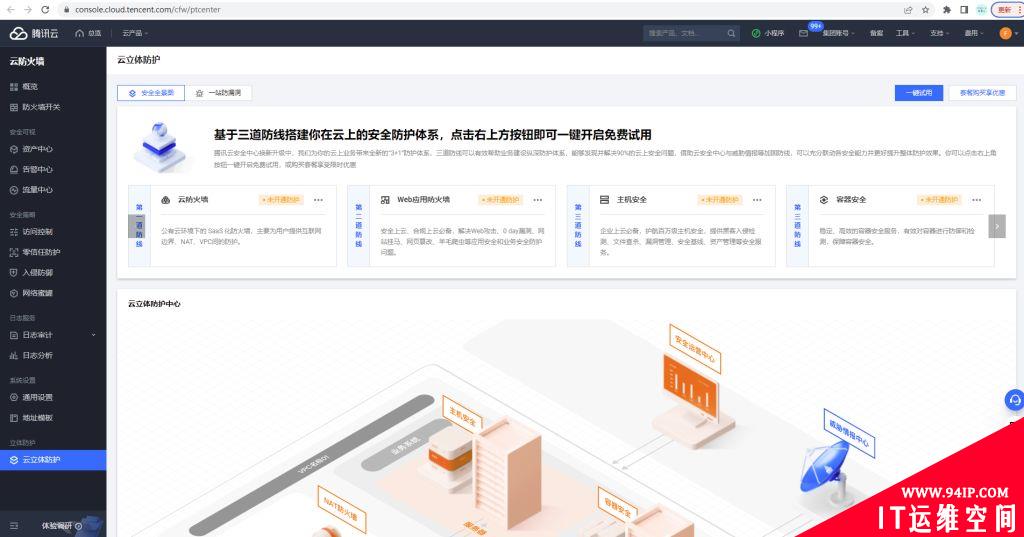Open the browser extensions puzzle icon

tap(947, 10)
